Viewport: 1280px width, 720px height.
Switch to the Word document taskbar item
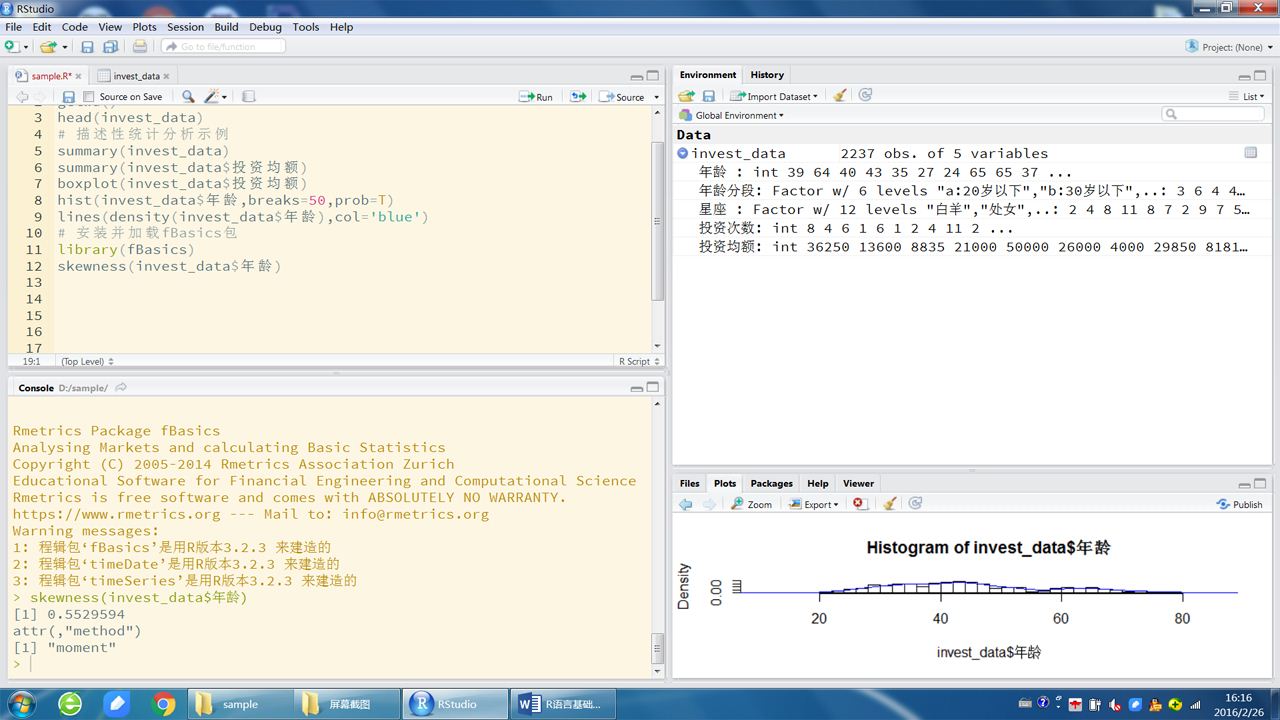coord(565,704)
